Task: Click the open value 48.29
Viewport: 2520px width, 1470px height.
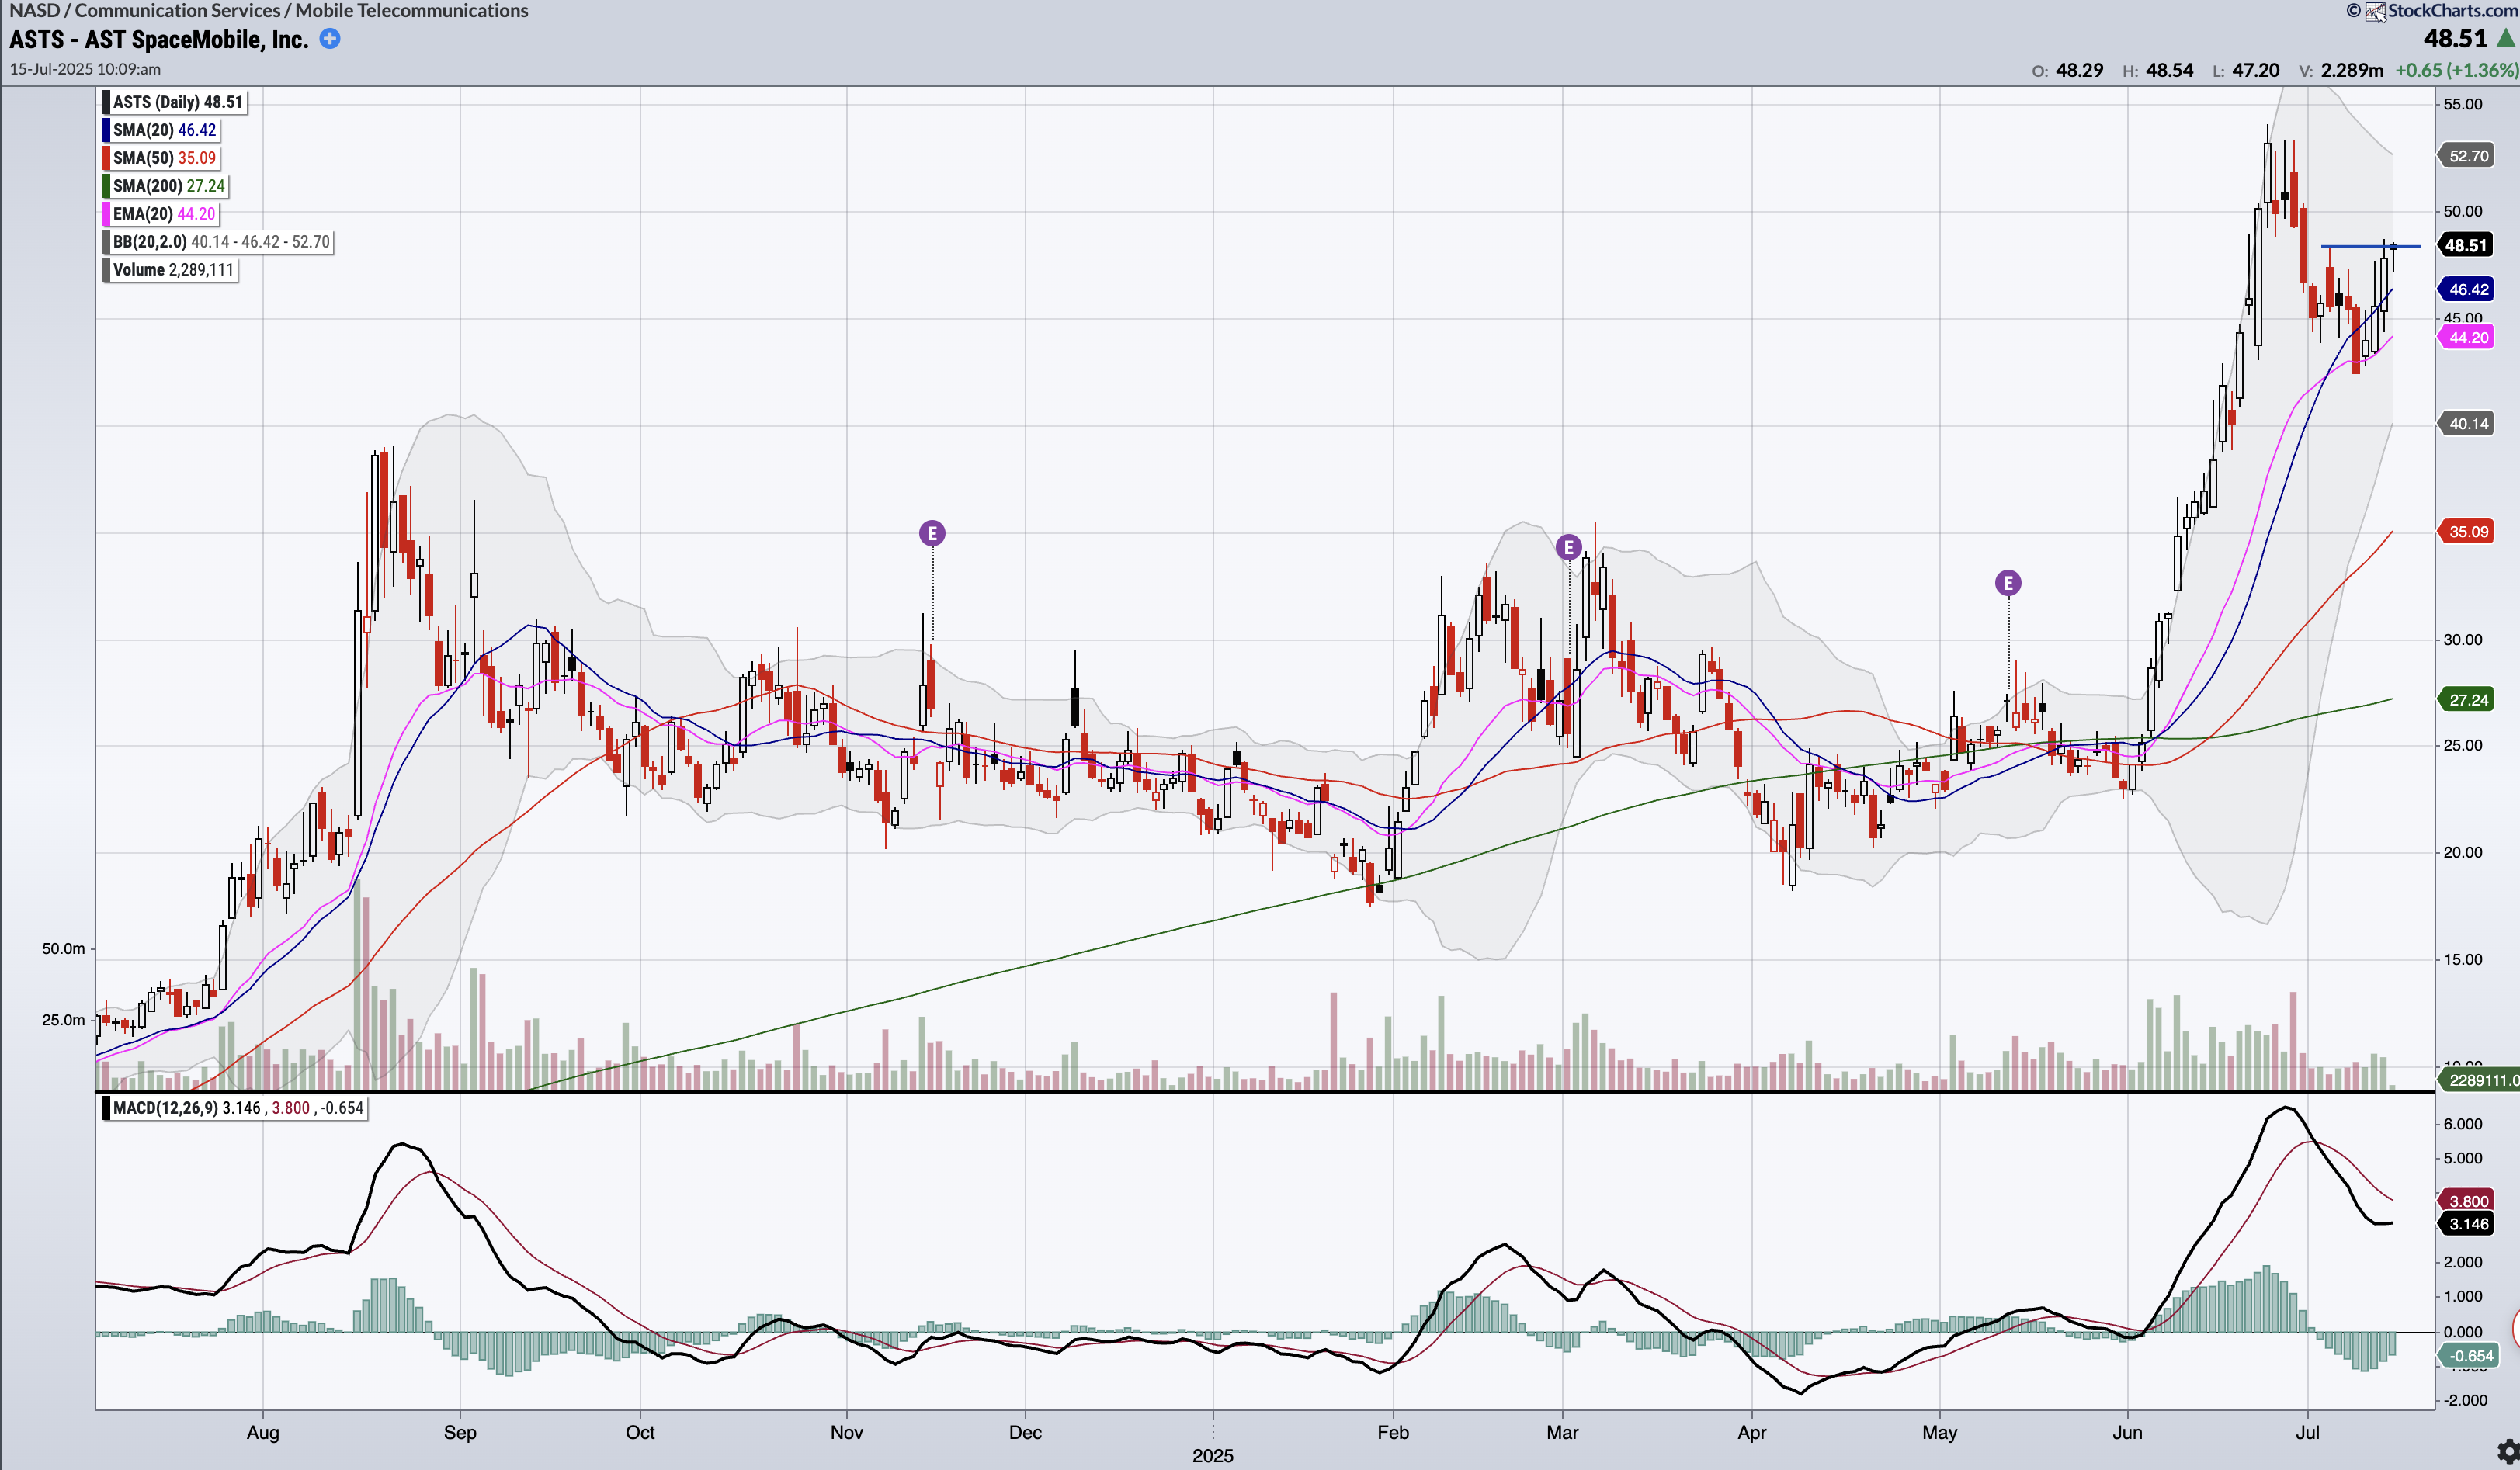Action: click(2079, 70)
